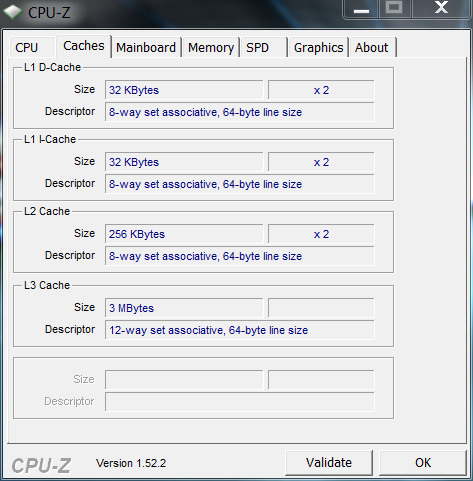The image size is (473, 481).
Task: Click the Version 1.52.2 text
Action: 131,463
